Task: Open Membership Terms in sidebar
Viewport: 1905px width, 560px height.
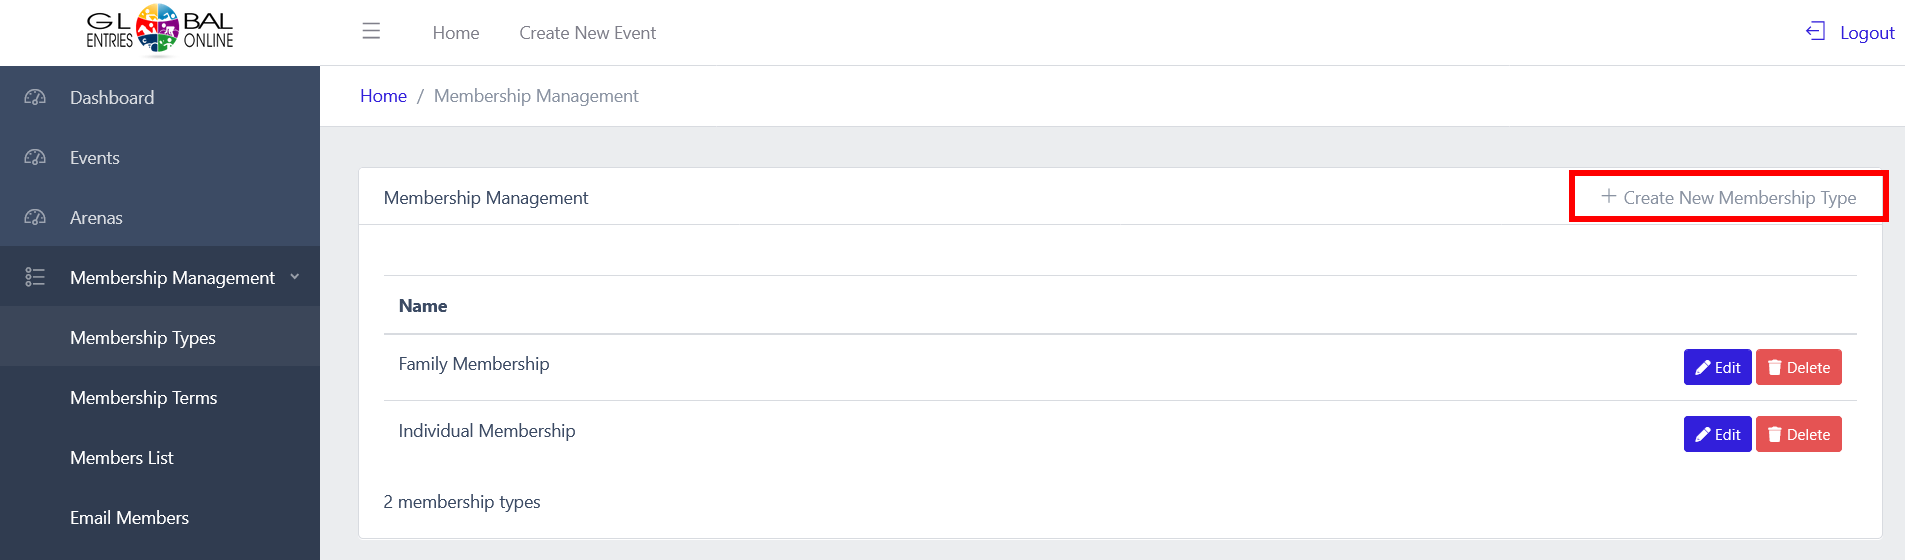Action: click(143, 398)
